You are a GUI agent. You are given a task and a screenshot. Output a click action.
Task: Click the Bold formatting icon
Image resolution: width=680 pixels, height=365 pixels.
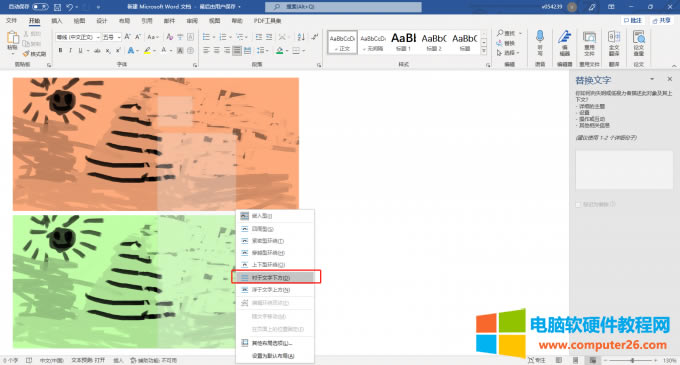[x=60, y=51]
